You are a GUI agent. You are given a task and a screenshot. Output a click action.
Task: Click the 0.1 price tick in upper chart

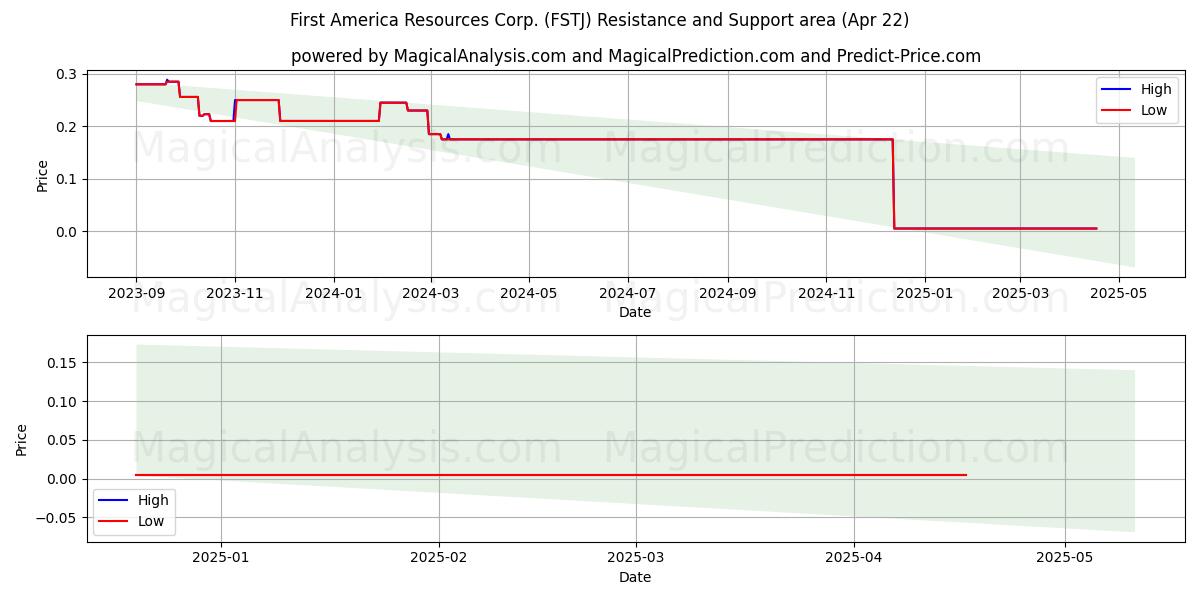[x=67, y=179]
